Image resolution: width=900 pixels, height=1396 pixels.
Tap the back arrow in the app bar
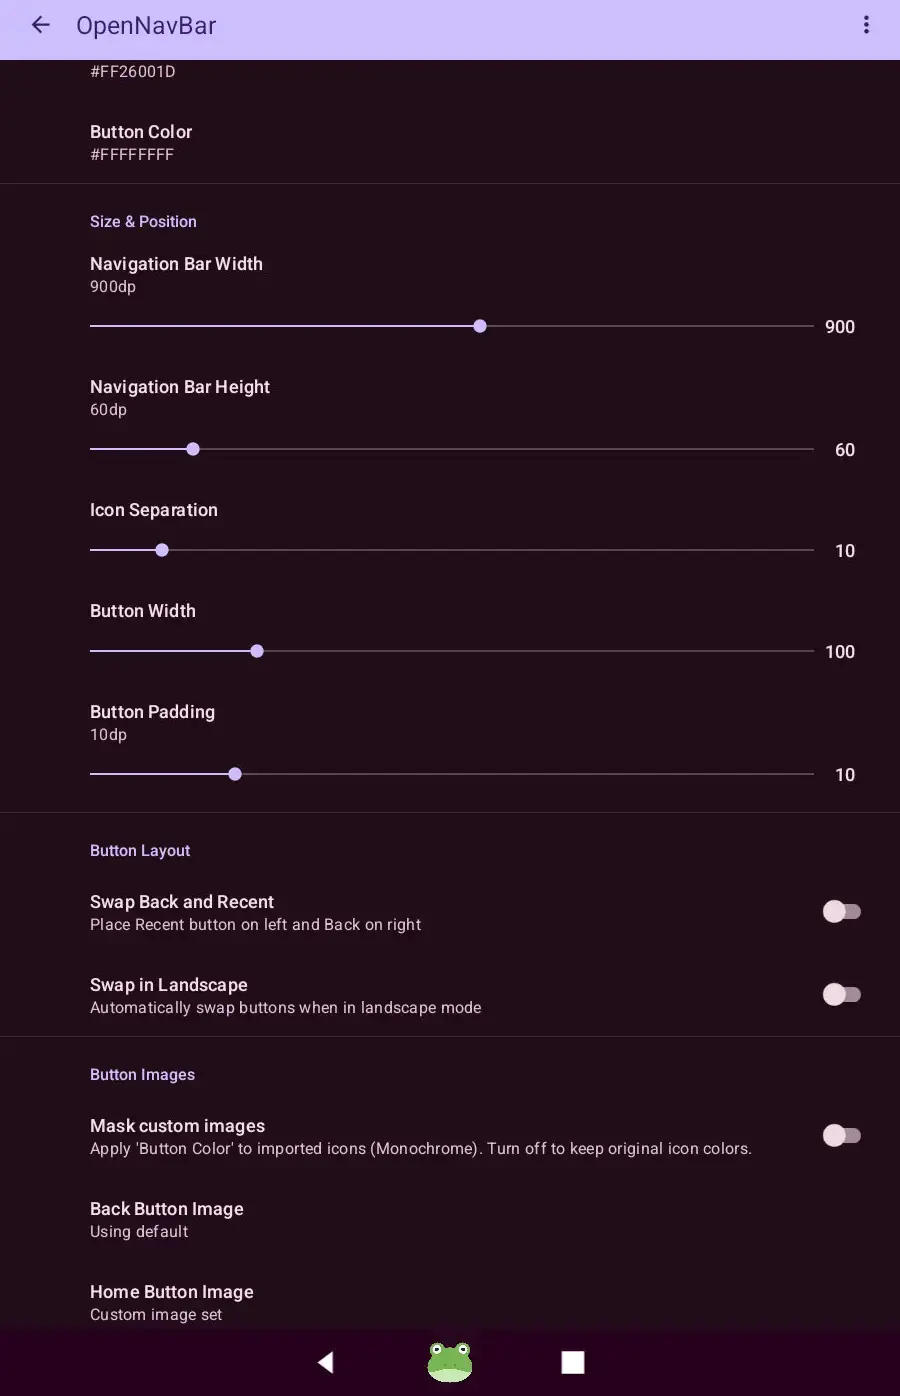(40, 26)
